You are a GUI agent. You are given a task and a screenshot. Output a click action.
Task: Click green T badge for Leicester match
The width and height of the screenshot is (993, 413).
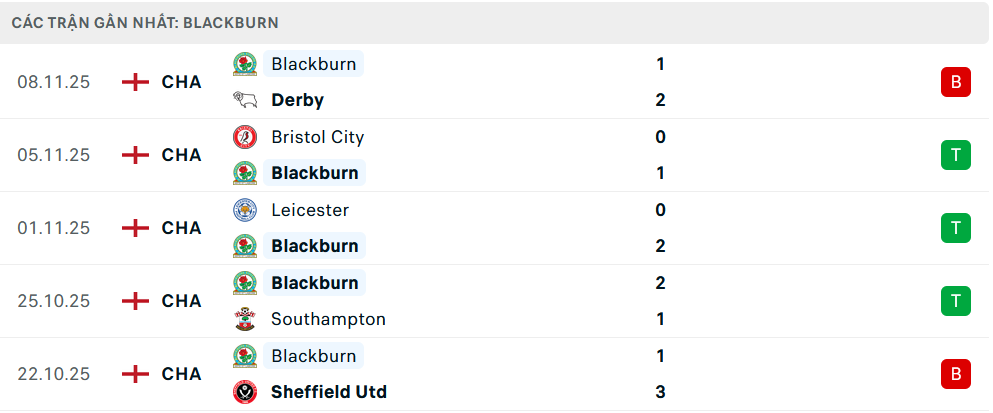(x=955, y=228)
